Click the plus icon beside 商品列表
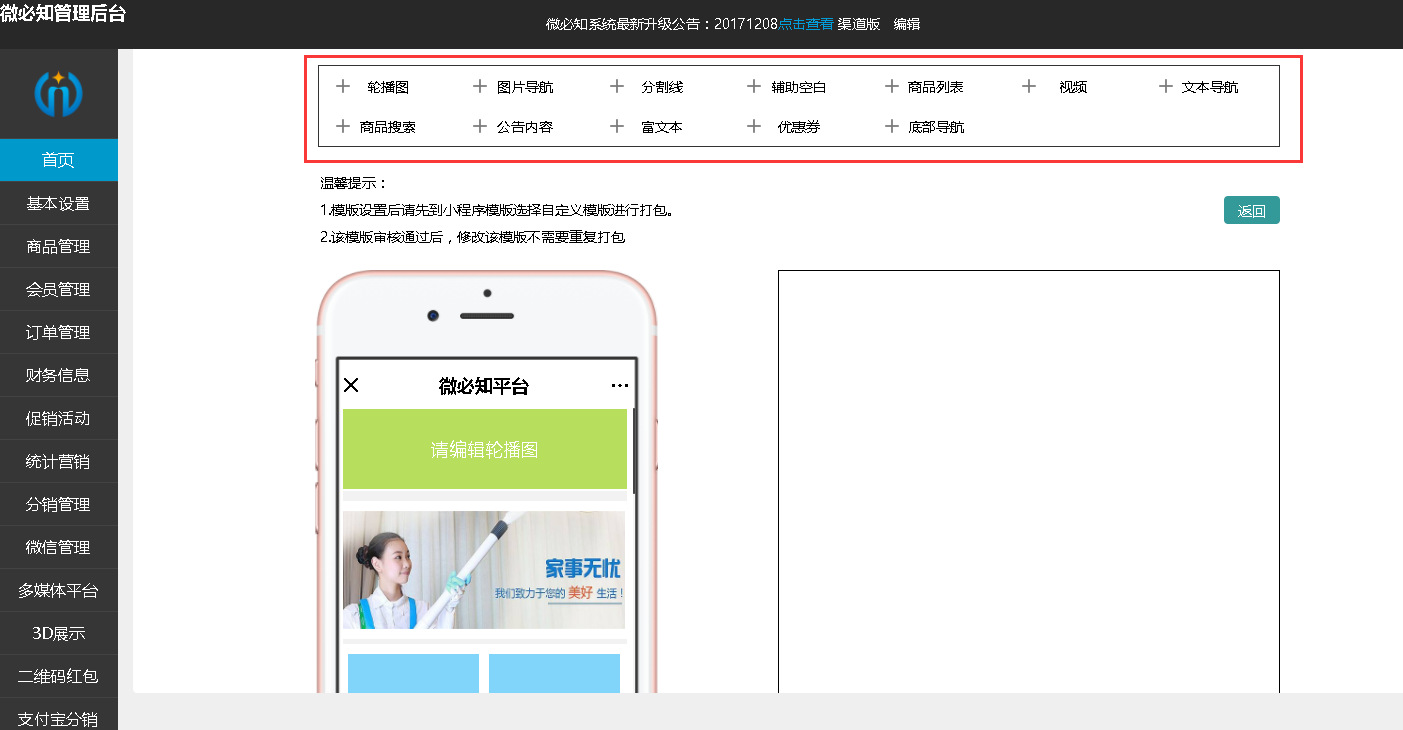Image resolution: width=1403 pixels, height=730 pixels. coord(892,86)
